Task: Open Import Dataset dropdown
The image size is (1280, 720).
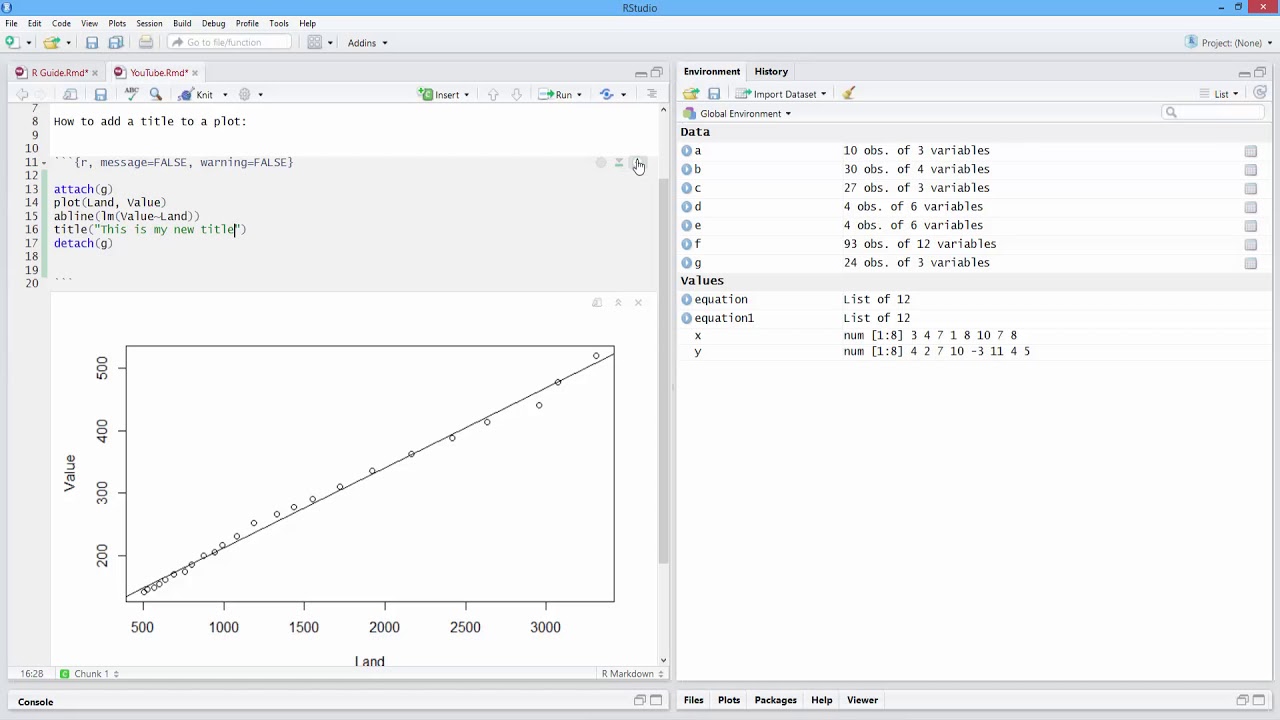Action: [782, 94]
